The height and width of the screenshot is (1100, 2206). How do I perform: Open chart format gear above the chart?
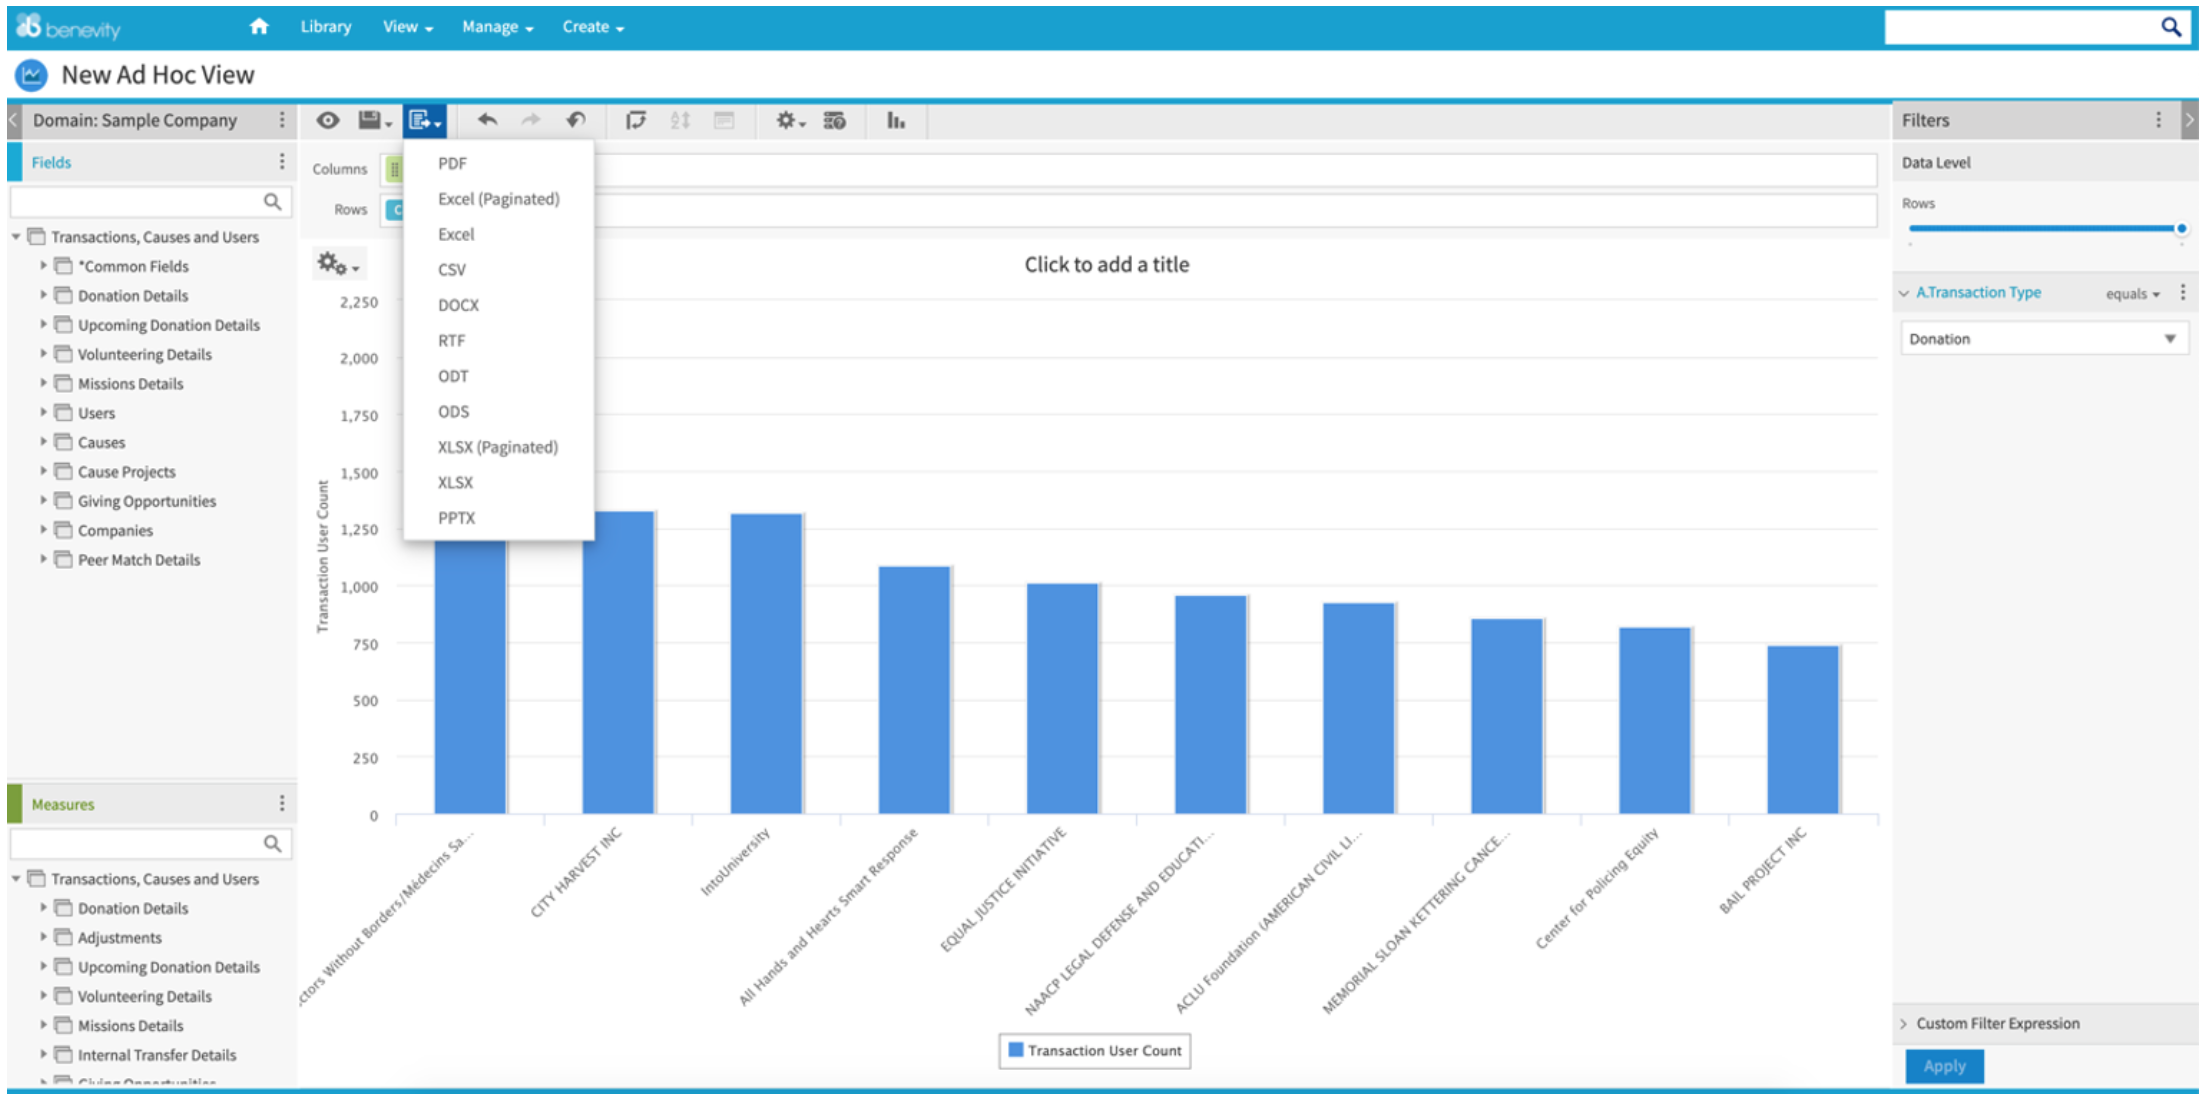(338, 264)
